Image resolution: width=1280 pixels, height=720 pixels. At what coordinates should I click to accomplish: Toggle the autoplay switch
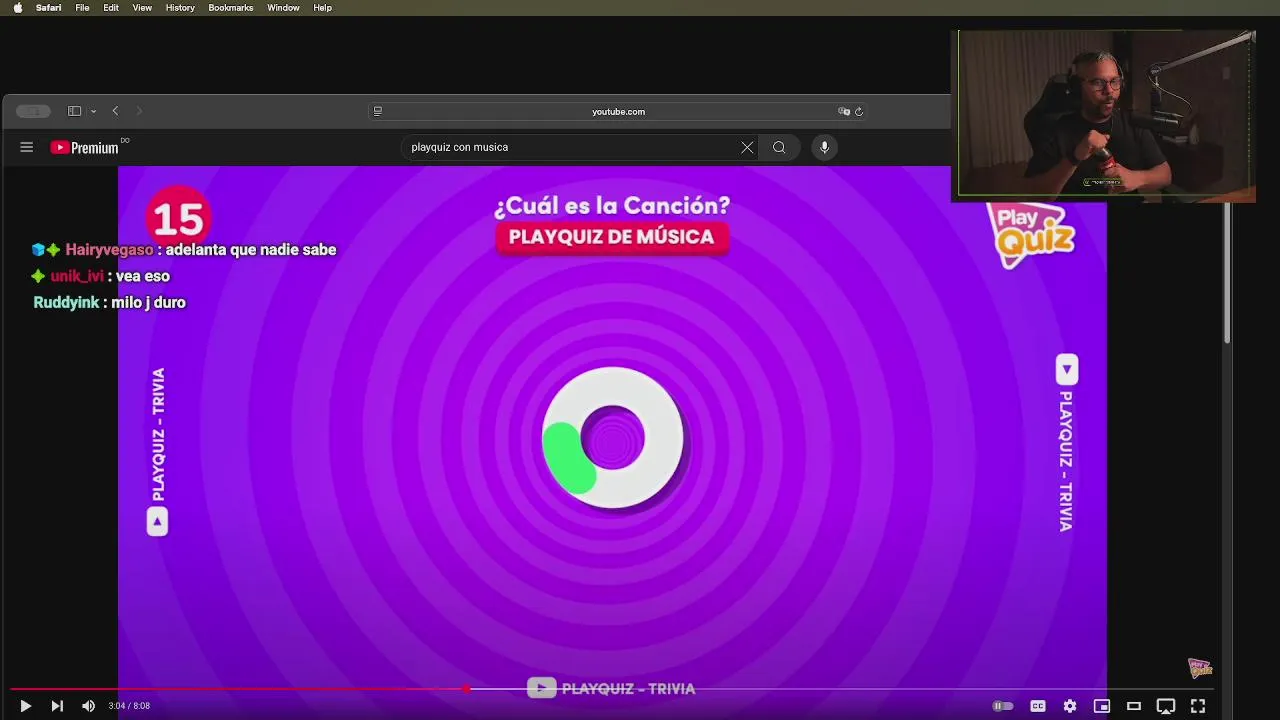1003,706
